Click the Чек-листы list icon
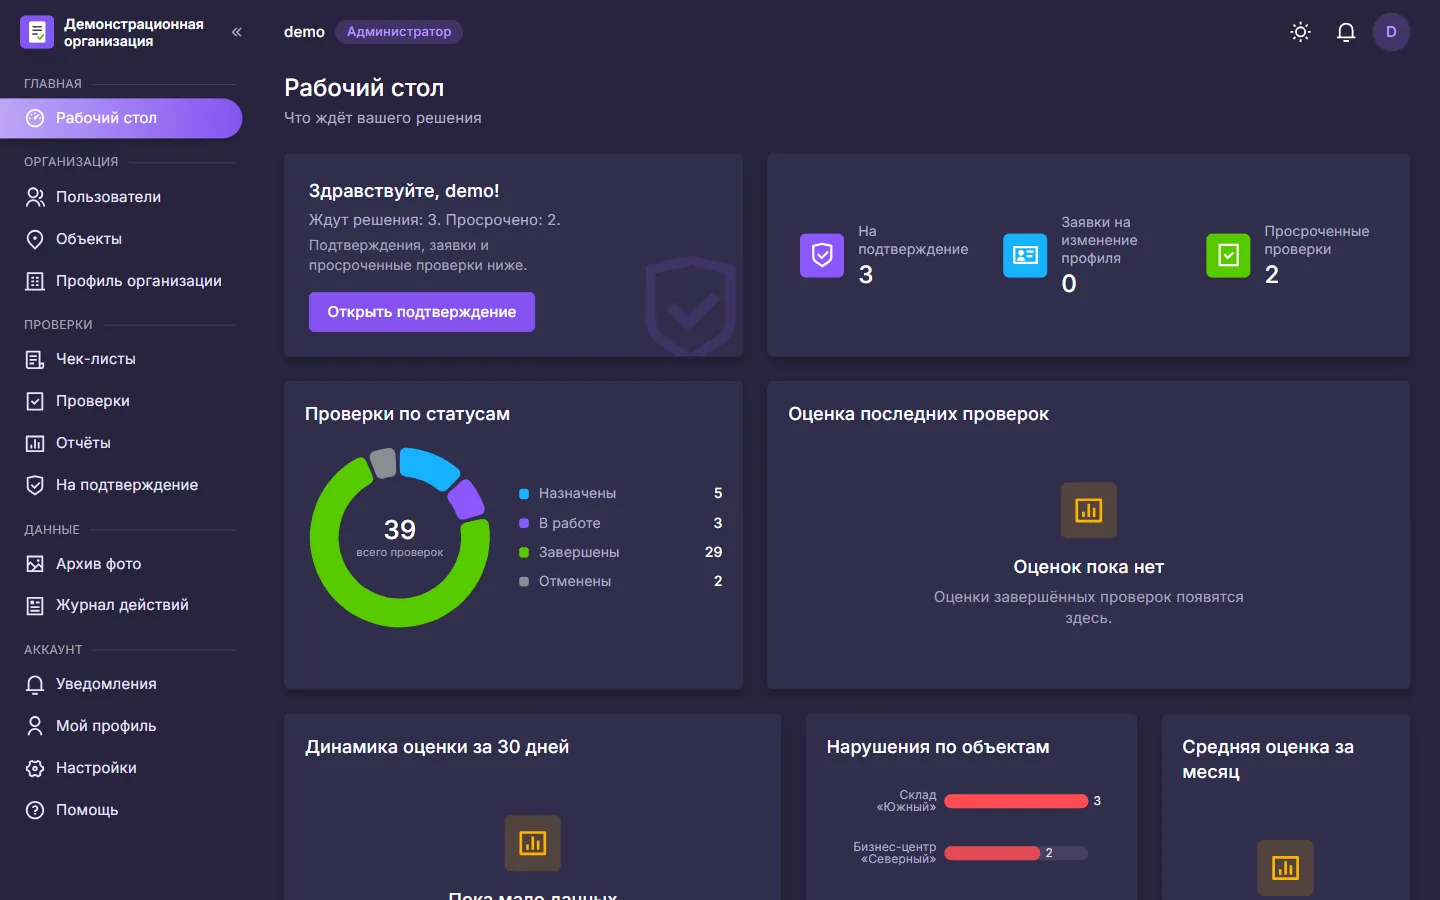The image size is (1440, 900). point(35,359)
